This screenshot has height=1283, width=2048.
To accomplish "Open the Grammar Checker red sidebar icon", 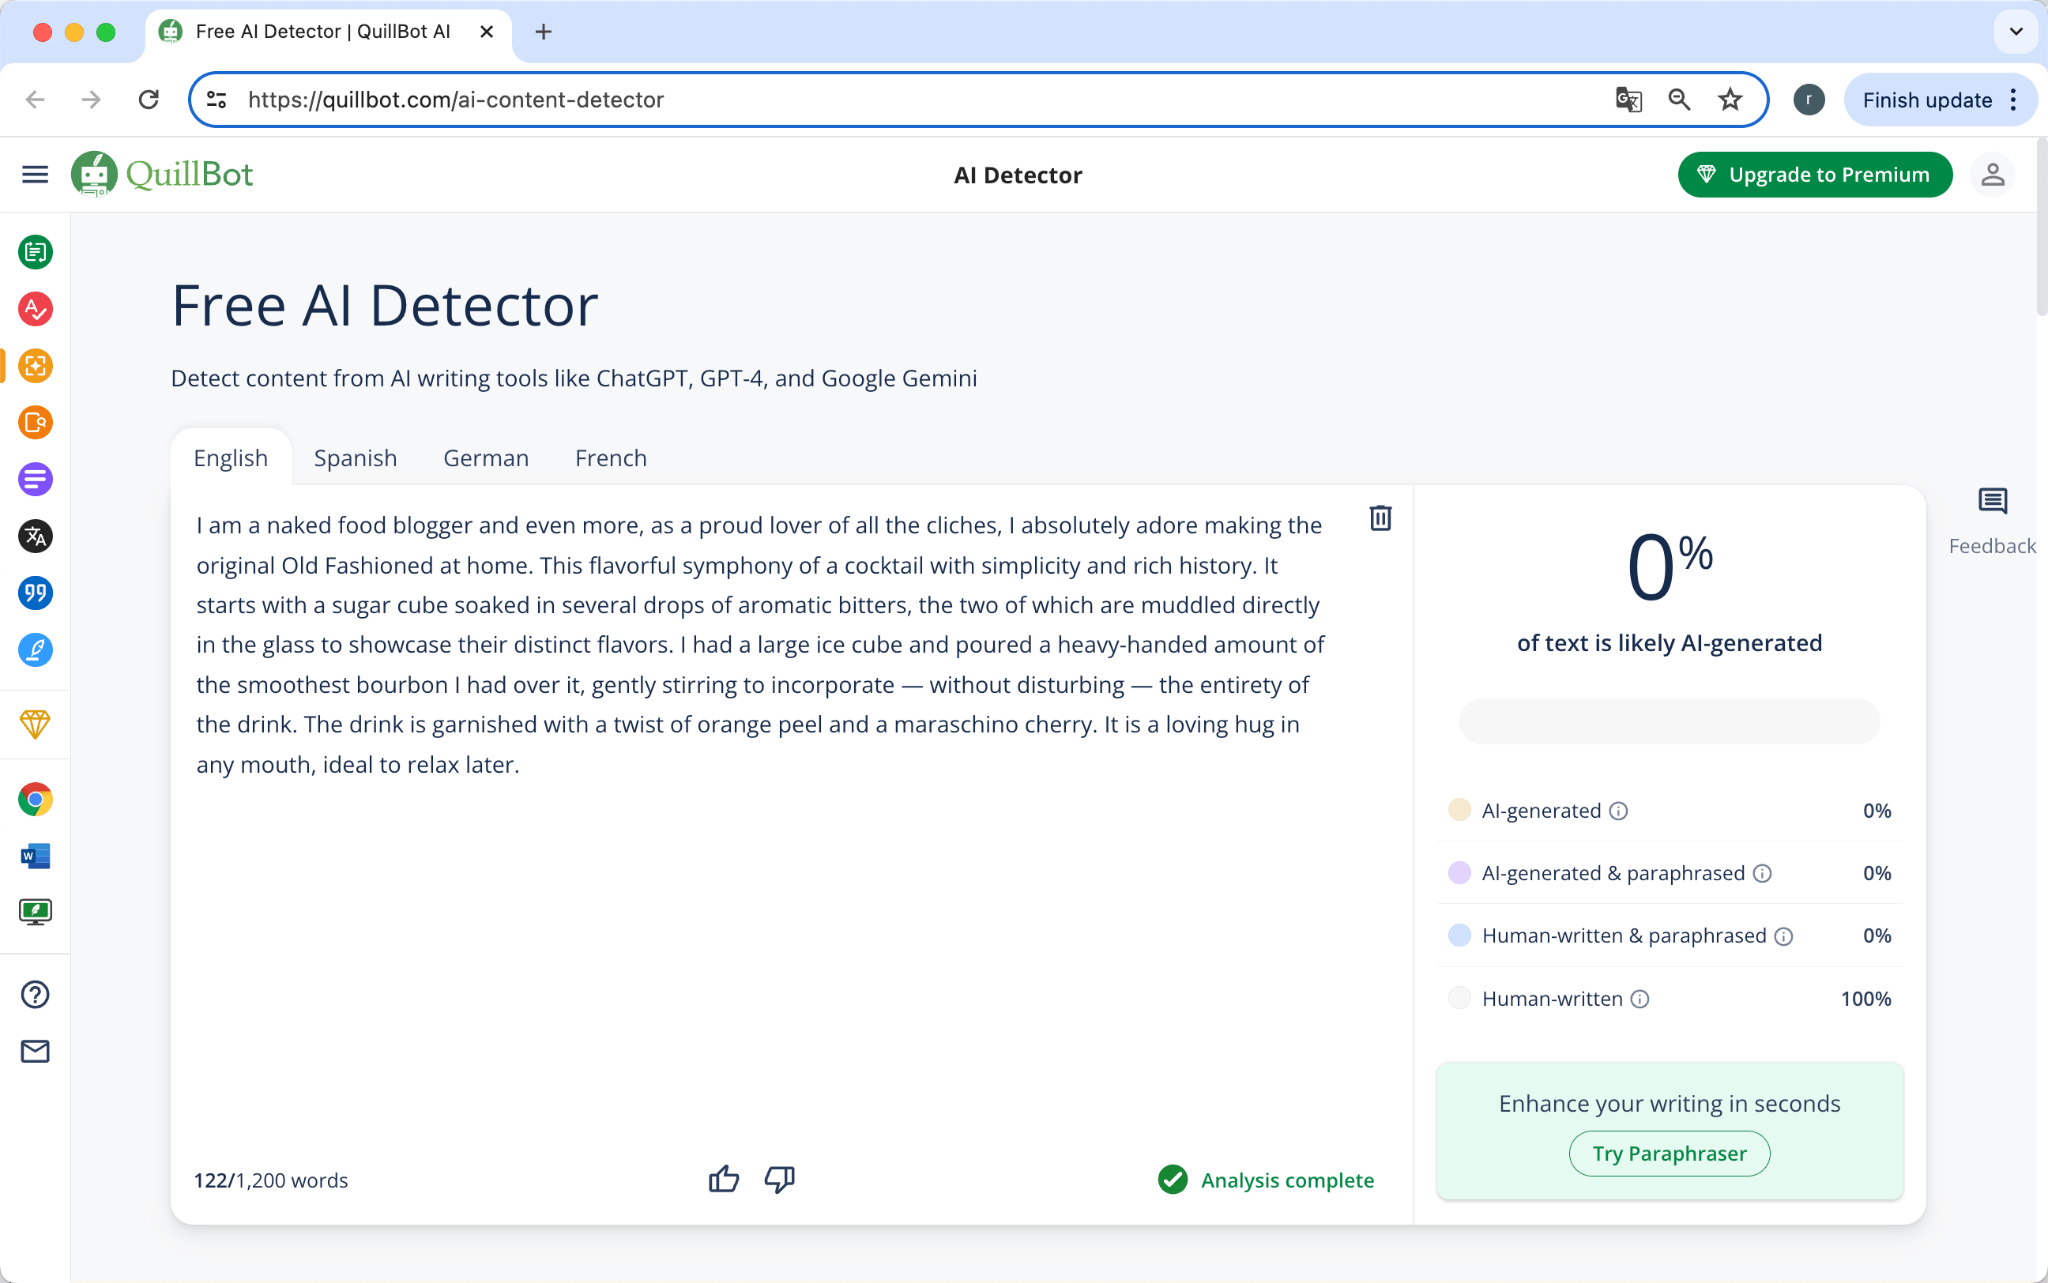I will tap(35, 309).
